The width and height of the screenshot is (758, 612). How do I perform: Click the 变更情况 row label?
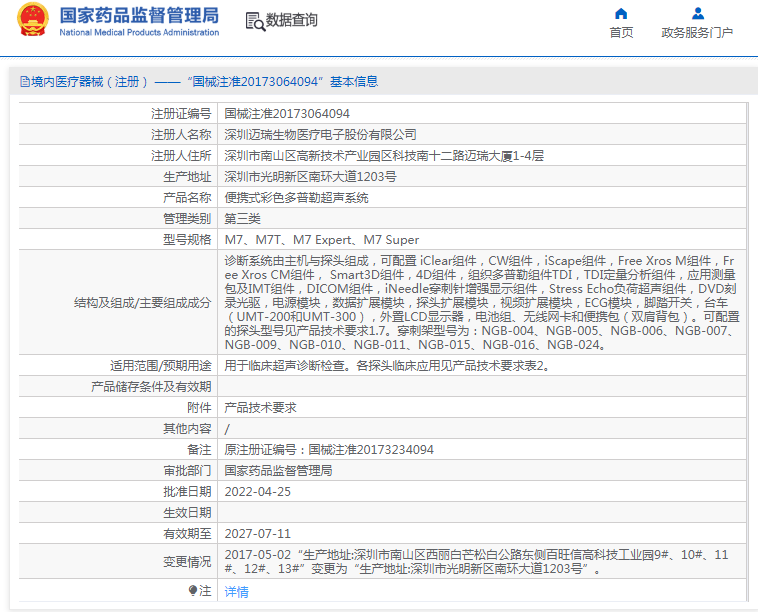coord(187,561)
